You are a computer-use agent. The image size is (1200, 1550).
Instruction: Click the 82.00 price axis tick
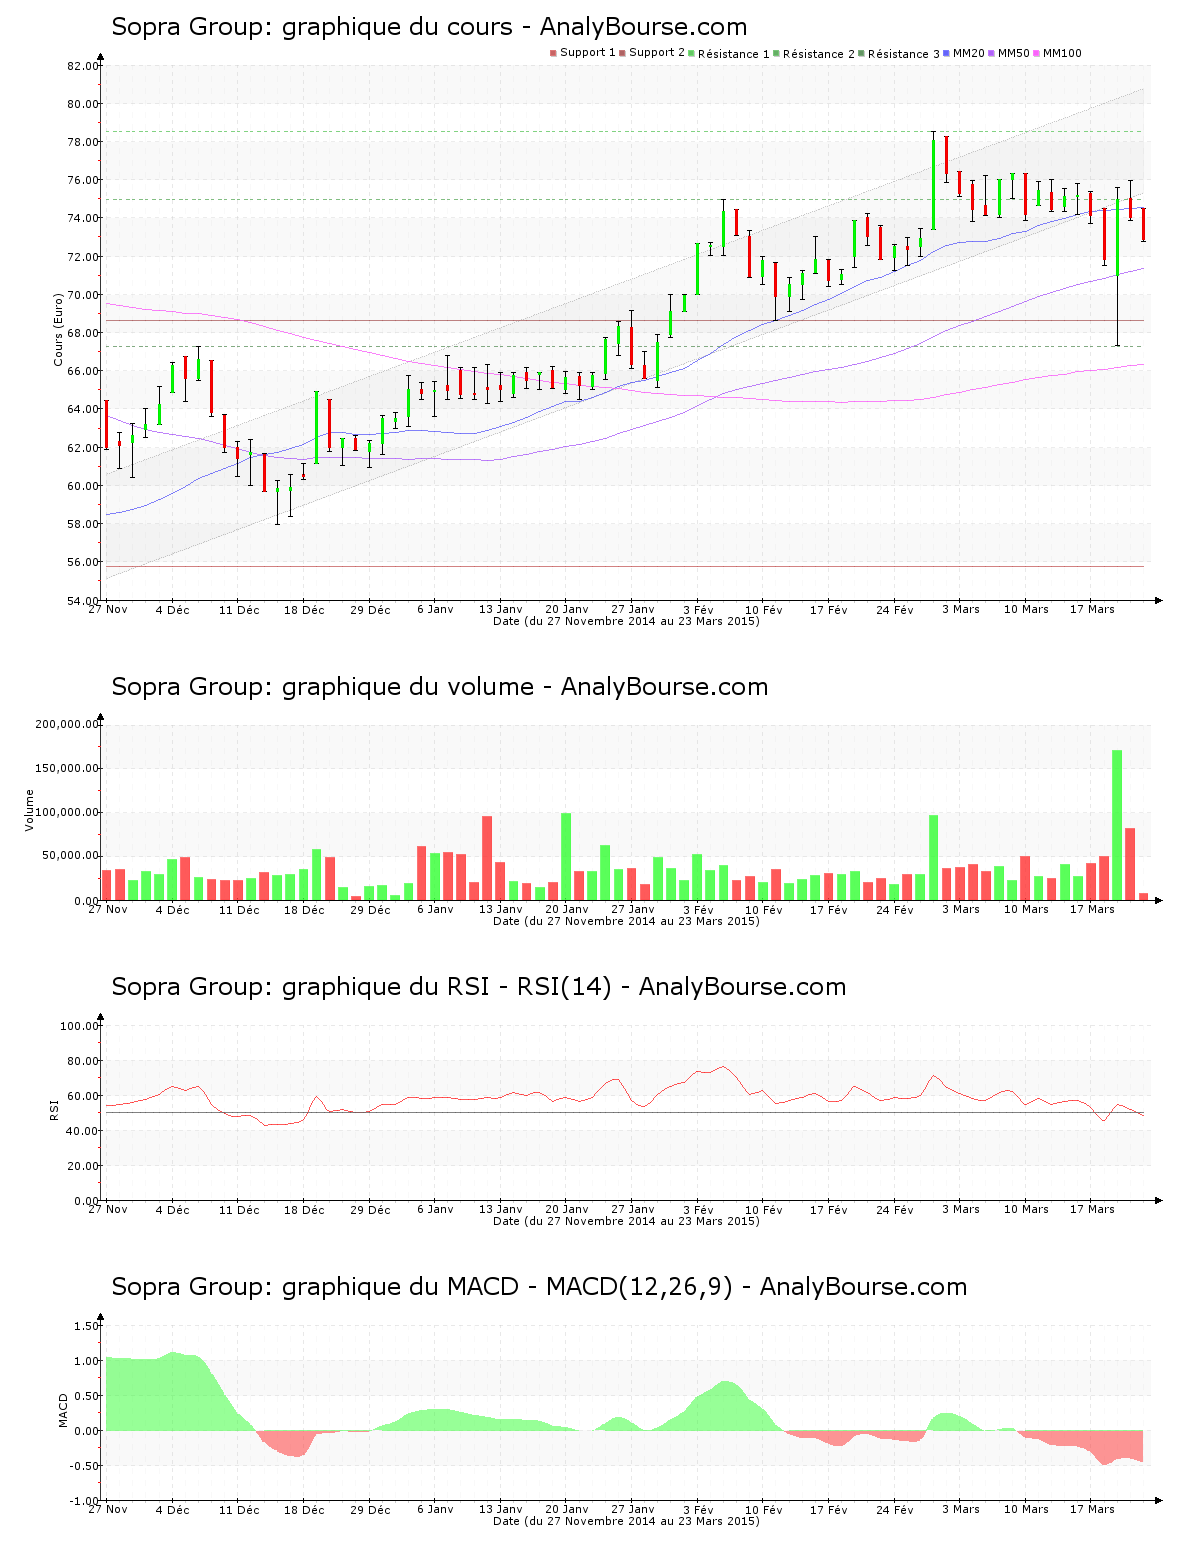click(83, 66)
